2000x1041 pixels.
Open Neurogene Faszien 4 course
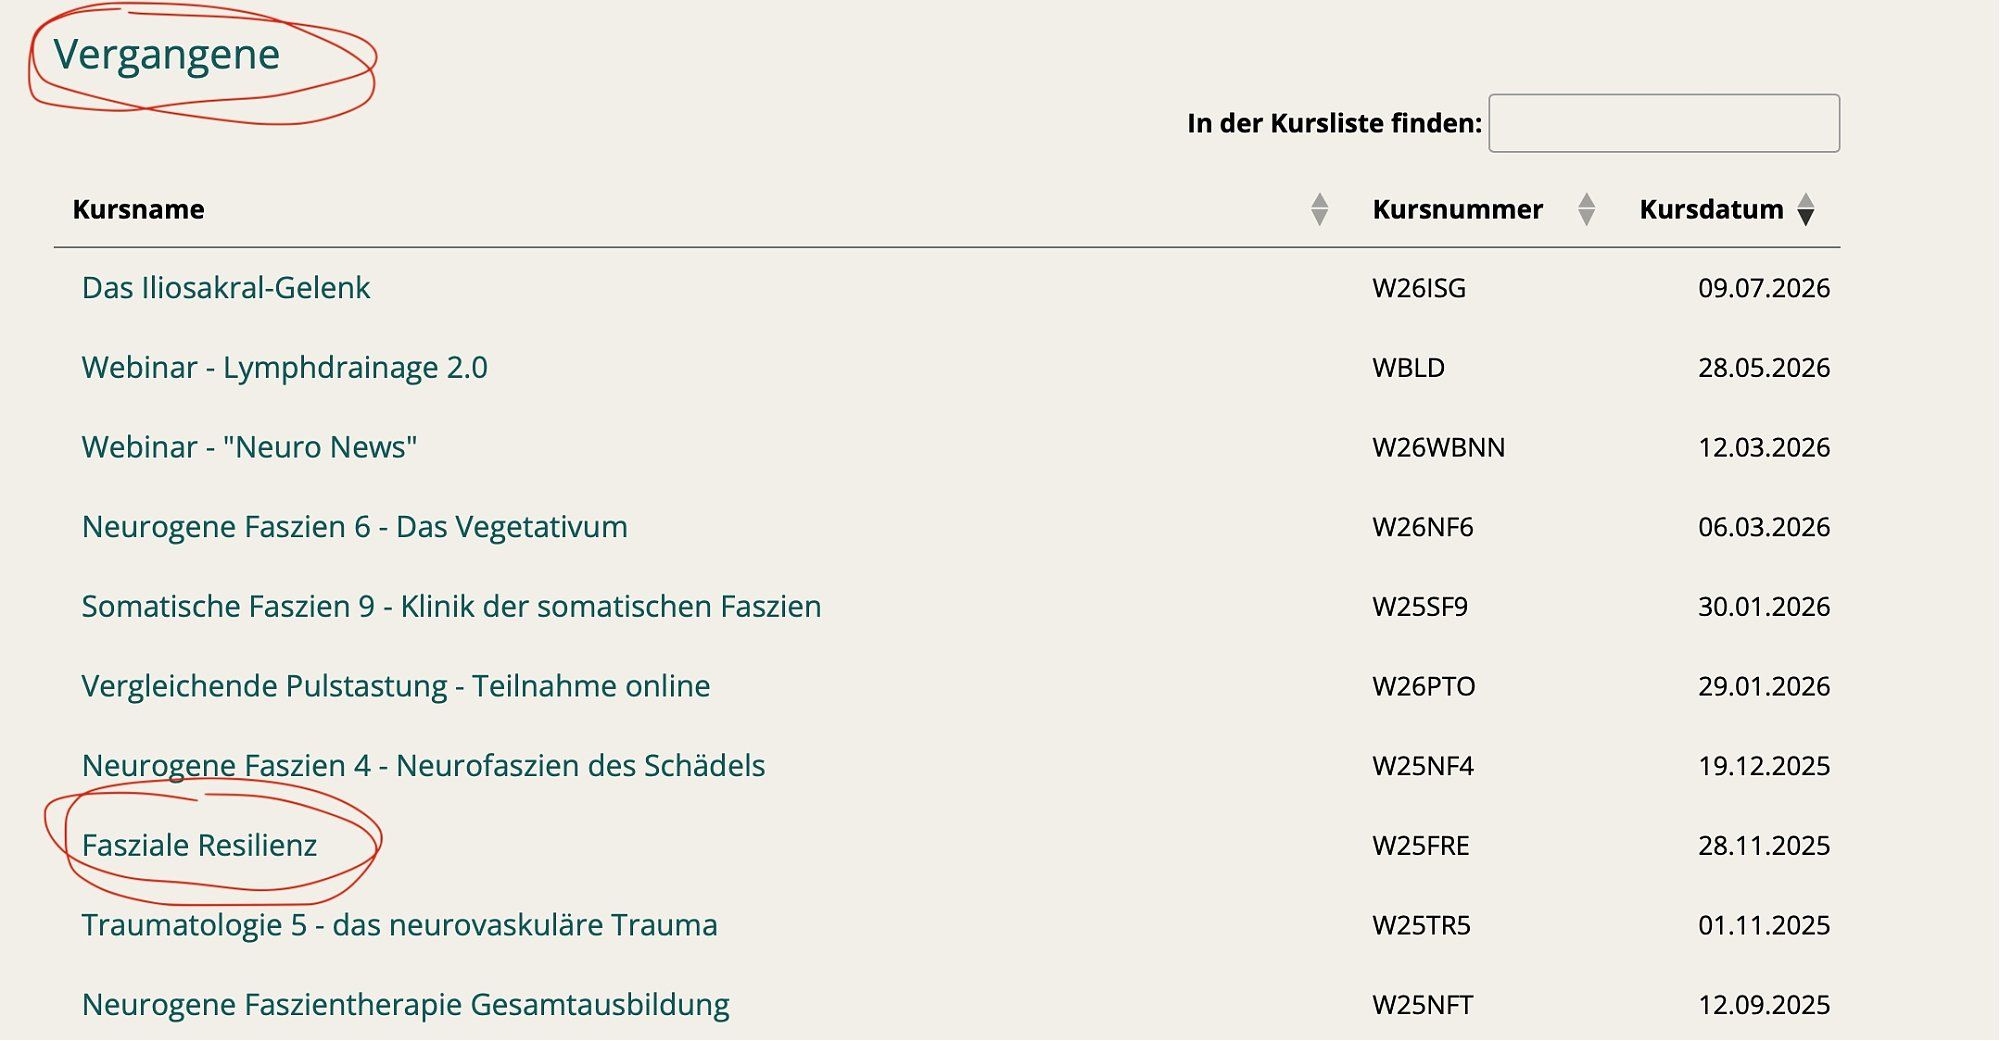click(423, 766)
